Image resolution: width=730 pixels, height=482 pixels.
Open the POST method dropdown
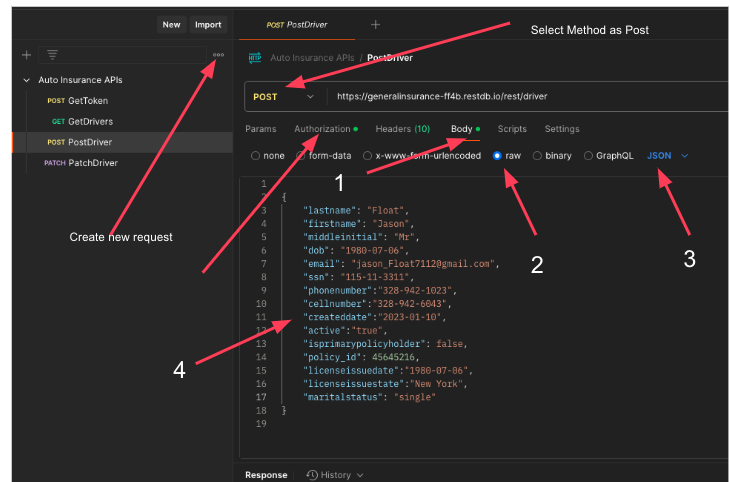point(284,97)
